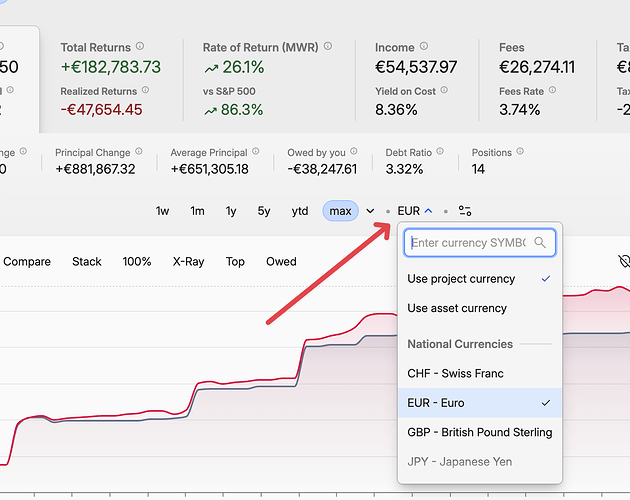Viewport: 630px width, 500px height.
Task: Toggle the hide values eye icon
Action: coord(624,261)
